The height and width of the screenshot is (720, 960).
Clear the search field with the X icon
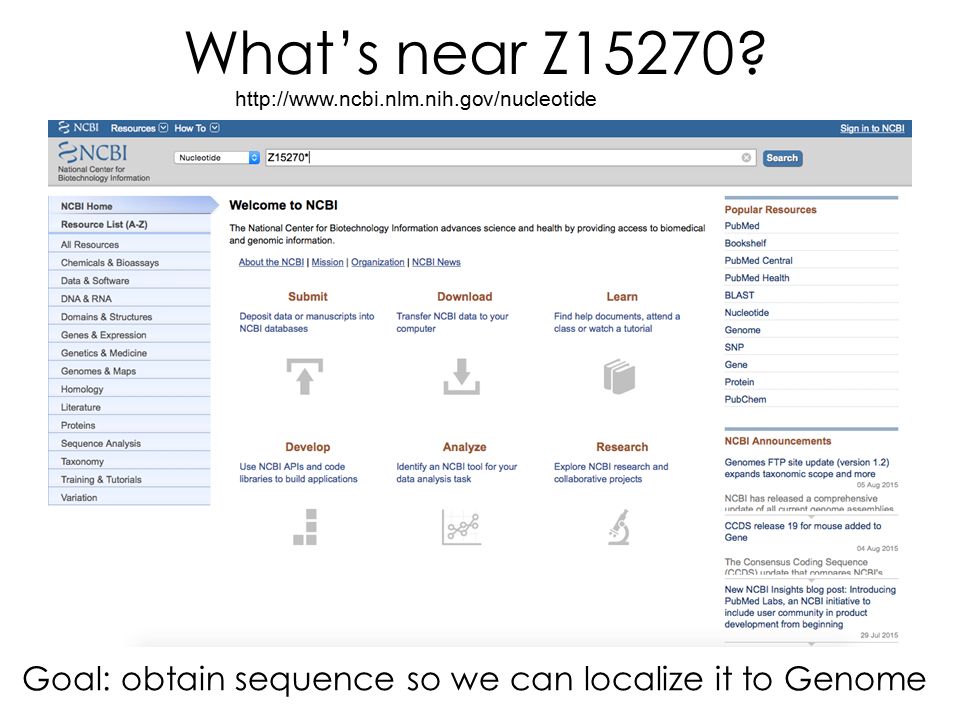point(746,158)
